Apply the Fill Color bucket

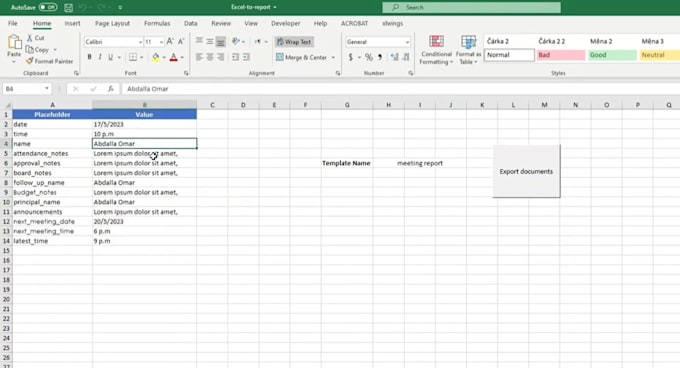coord(155,57)
